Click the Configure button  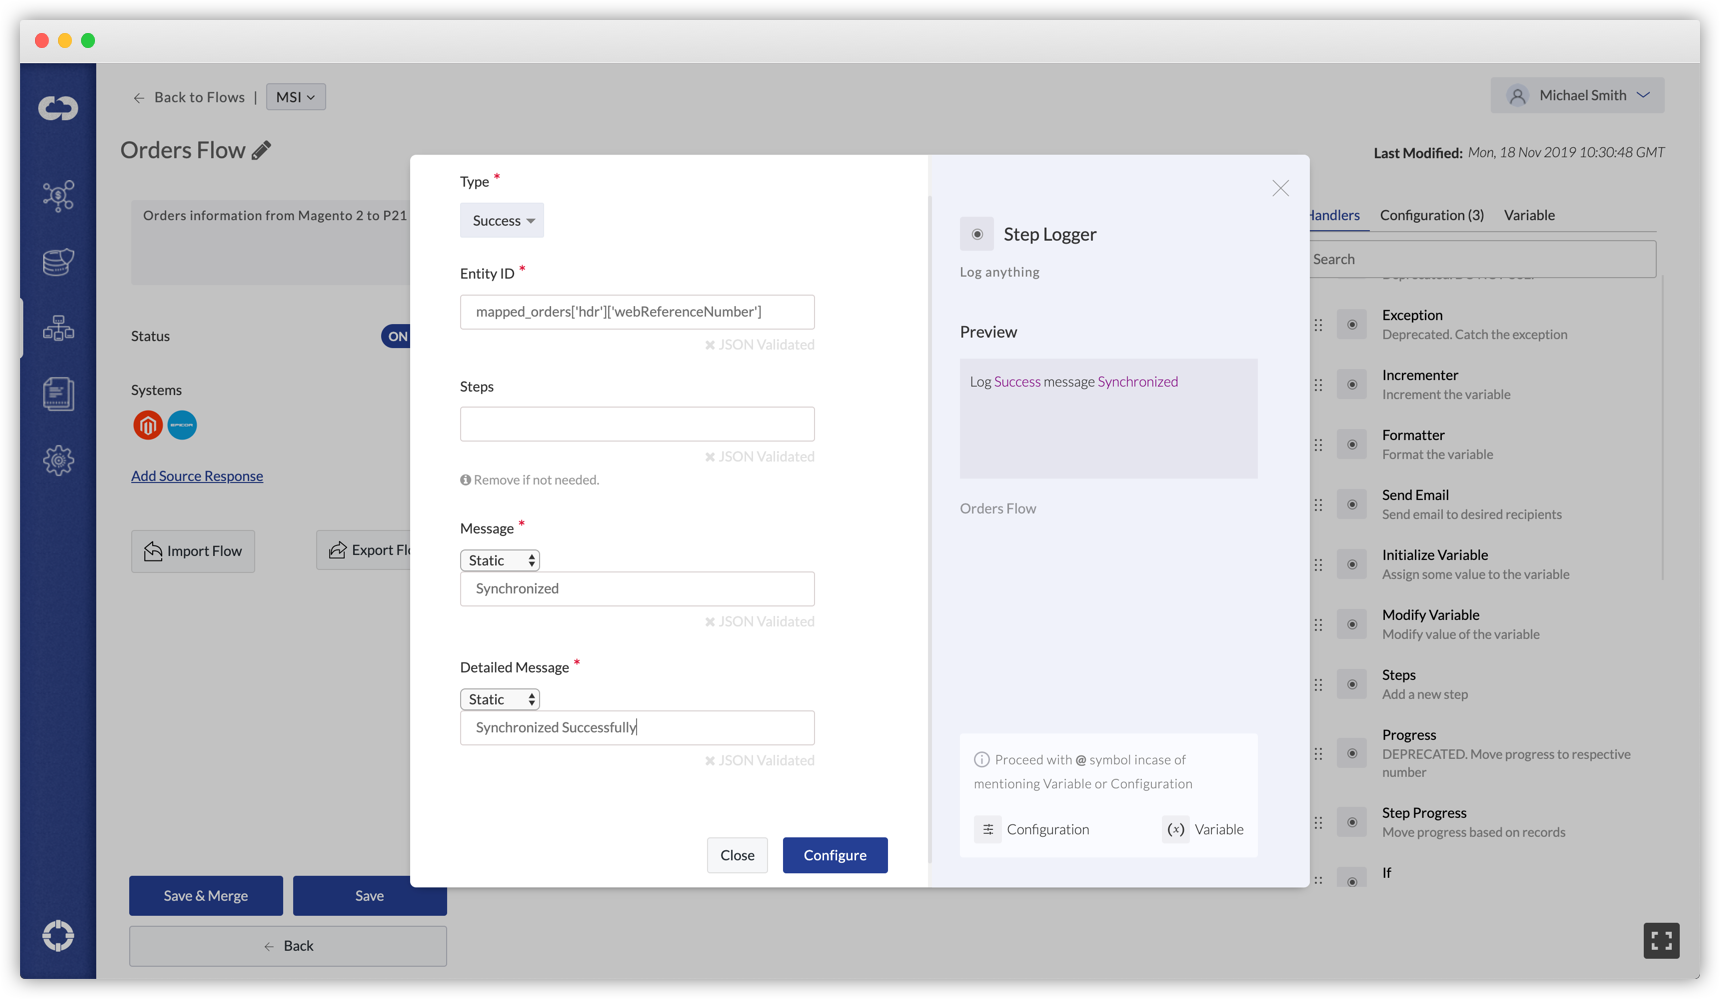click(x=835, y=855)
